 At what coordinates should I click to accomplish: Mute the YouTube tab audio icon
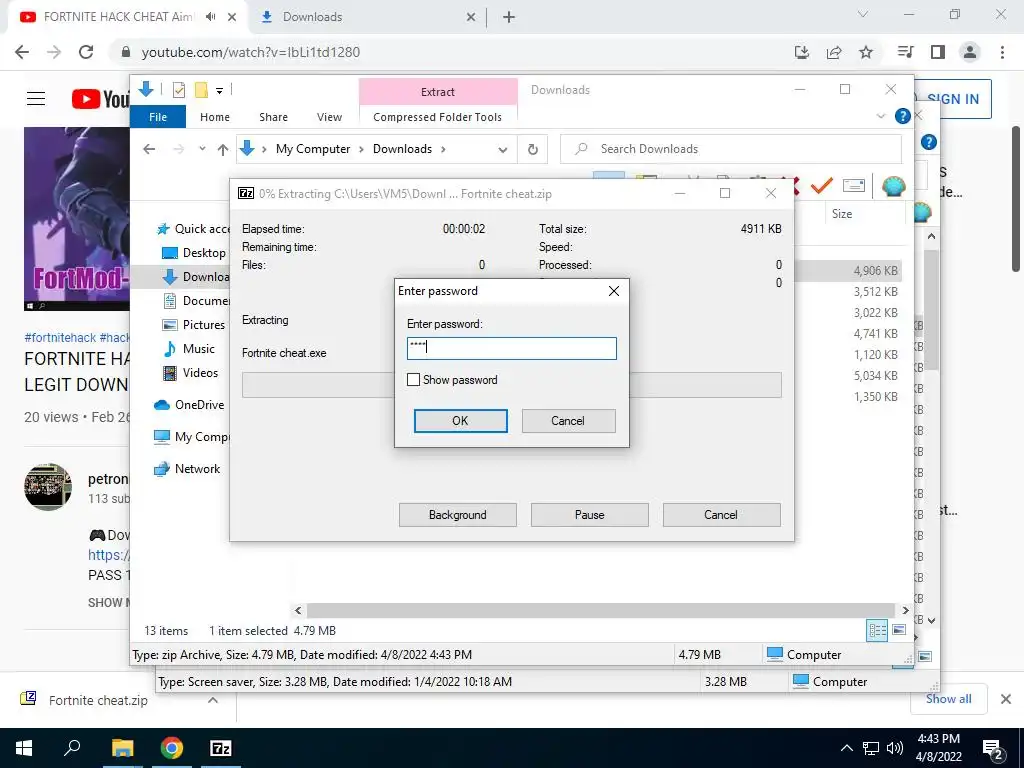point(210,17)
